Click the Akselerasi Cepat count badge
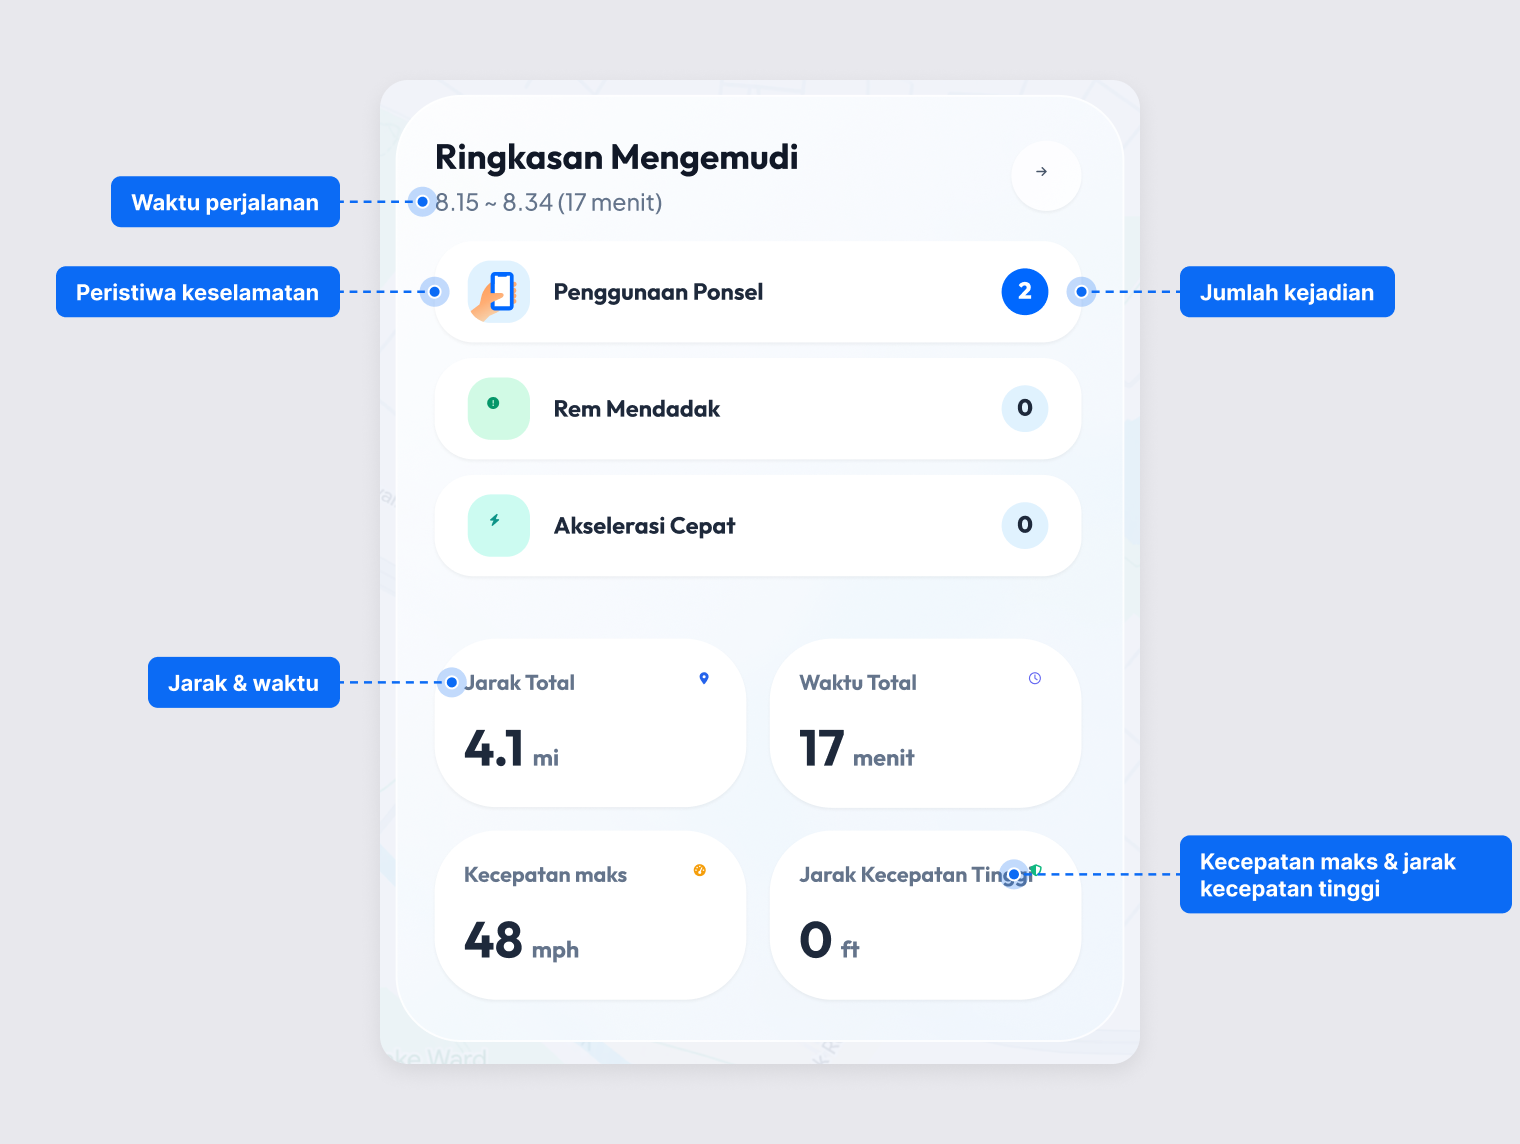 (1025, 526)
